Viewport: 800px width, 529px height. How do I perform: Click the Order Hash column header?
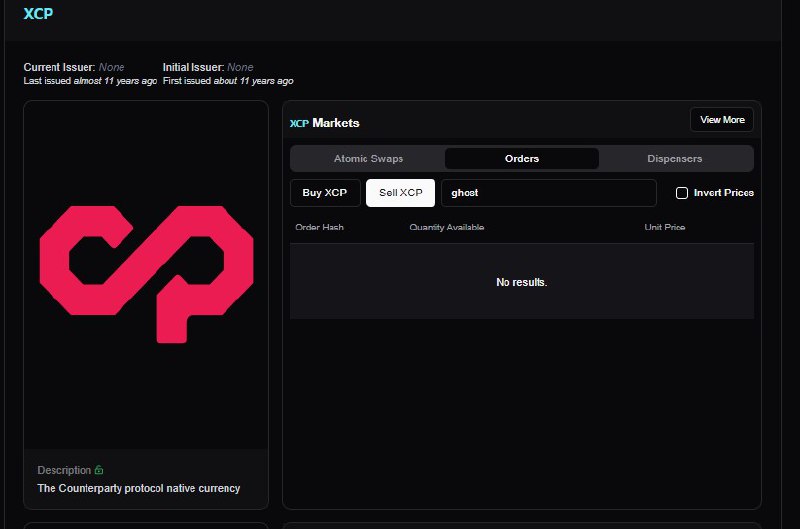click(319, 228)
